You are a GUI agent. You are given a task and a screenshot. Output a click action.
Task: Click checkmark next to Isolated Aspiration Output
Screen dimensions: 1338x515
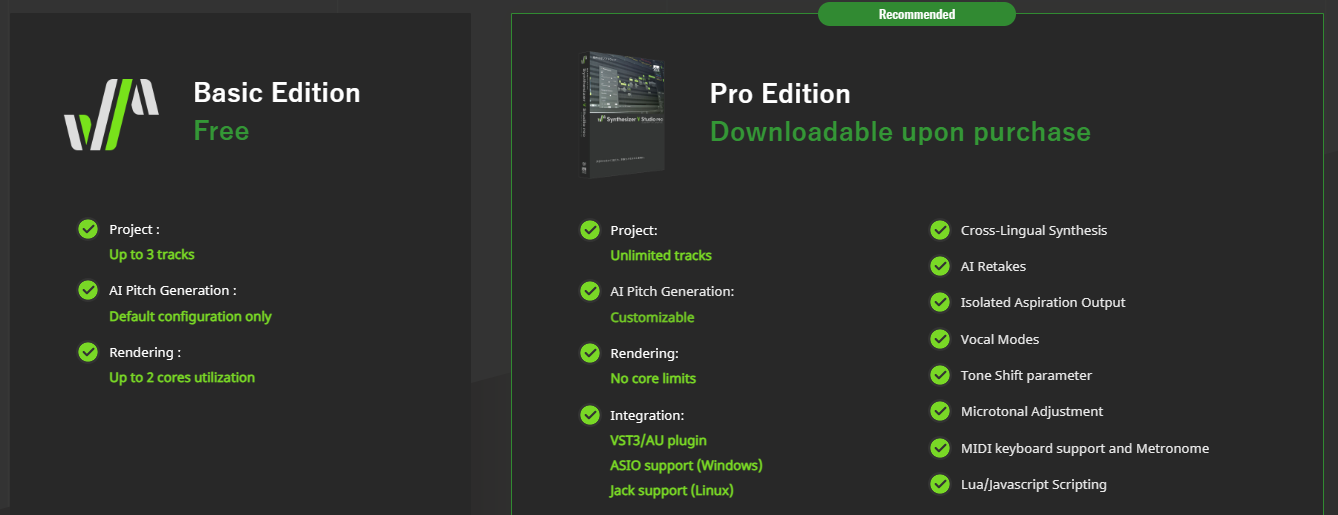(940, 302)
